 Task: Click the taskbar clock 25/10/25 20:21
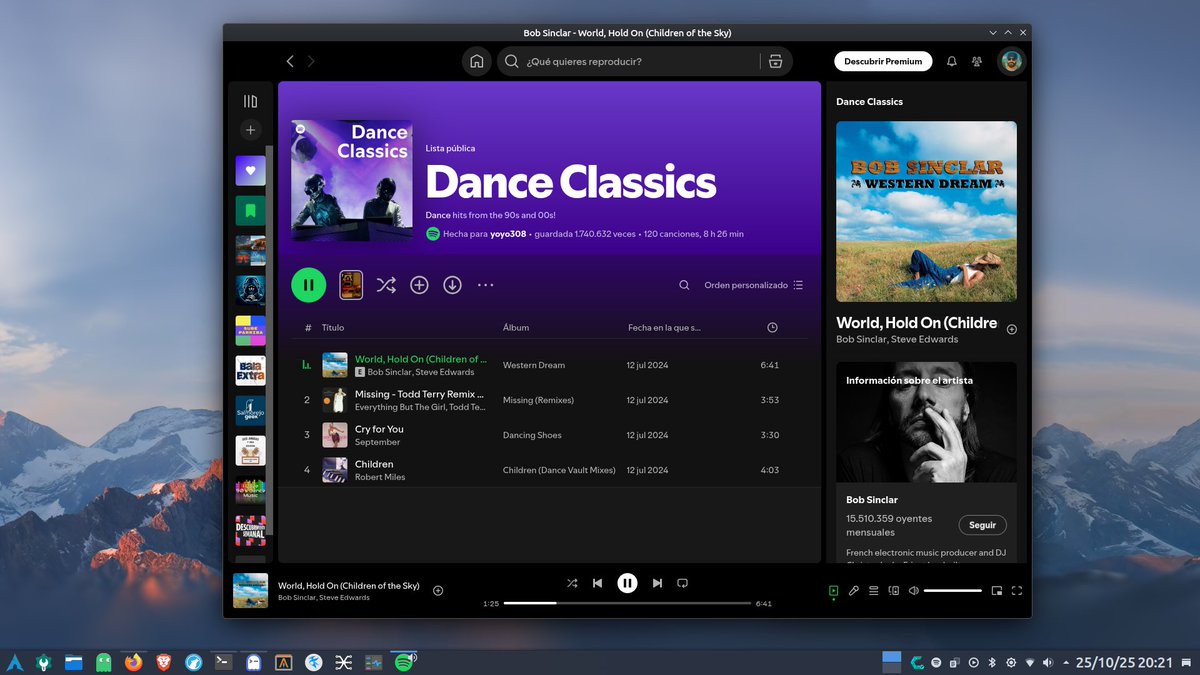(1124, 662)
